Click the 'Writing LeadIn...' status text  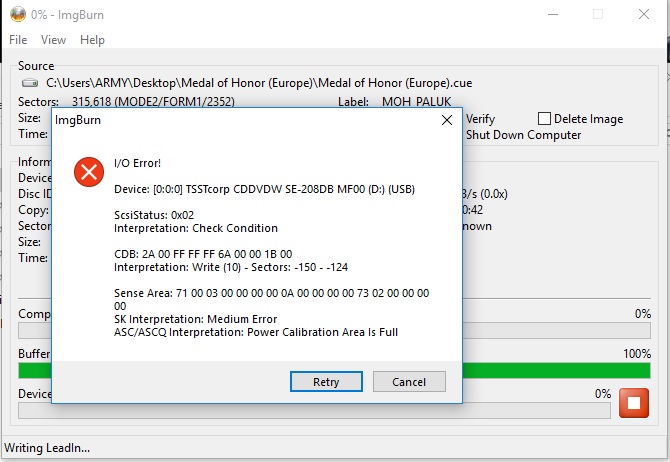pyautogui.click(x=47, y=448)
